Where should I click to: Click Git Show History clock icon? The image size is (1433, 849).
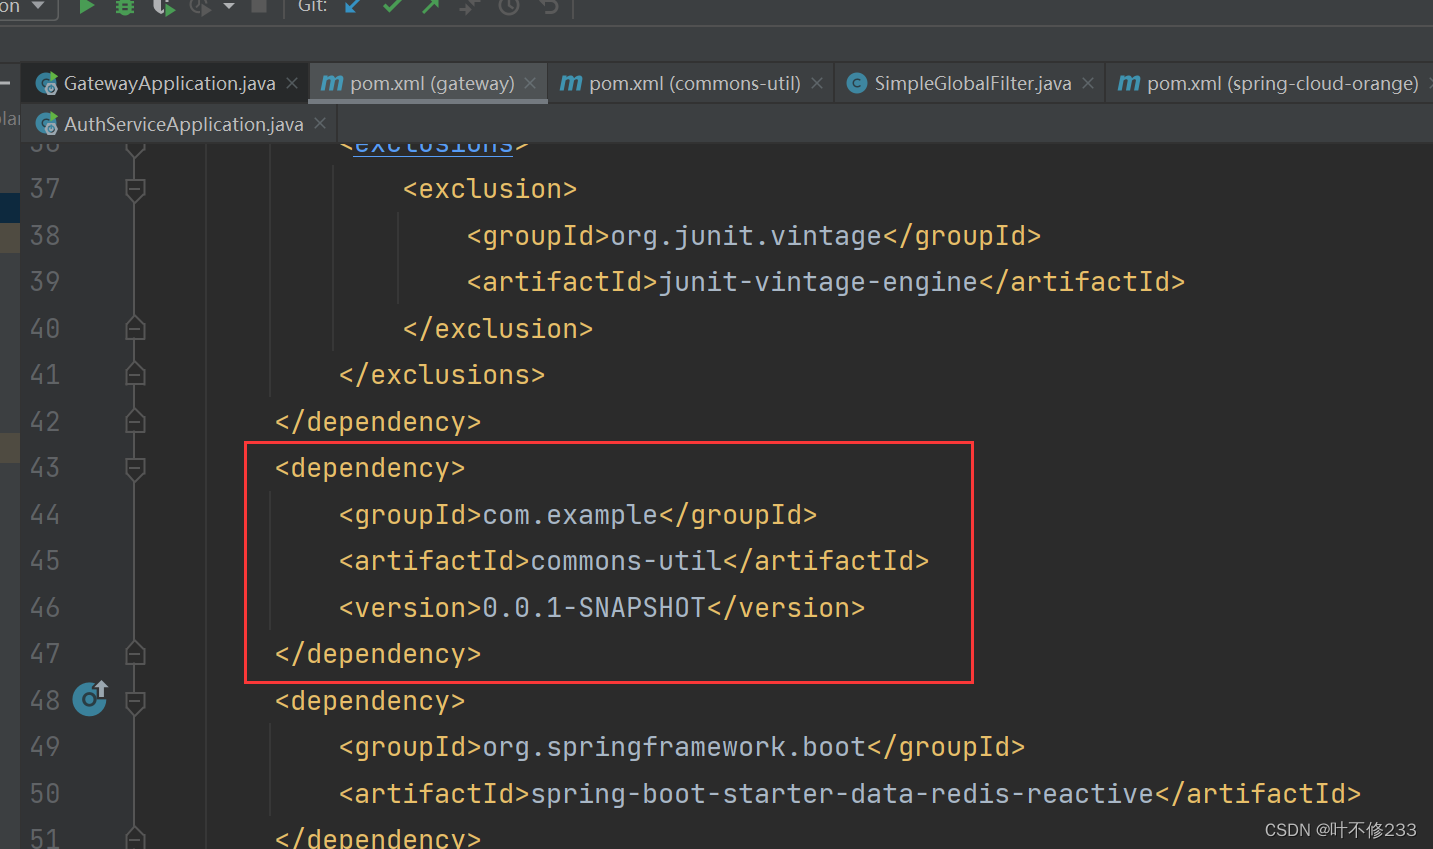tap(509, 7)
